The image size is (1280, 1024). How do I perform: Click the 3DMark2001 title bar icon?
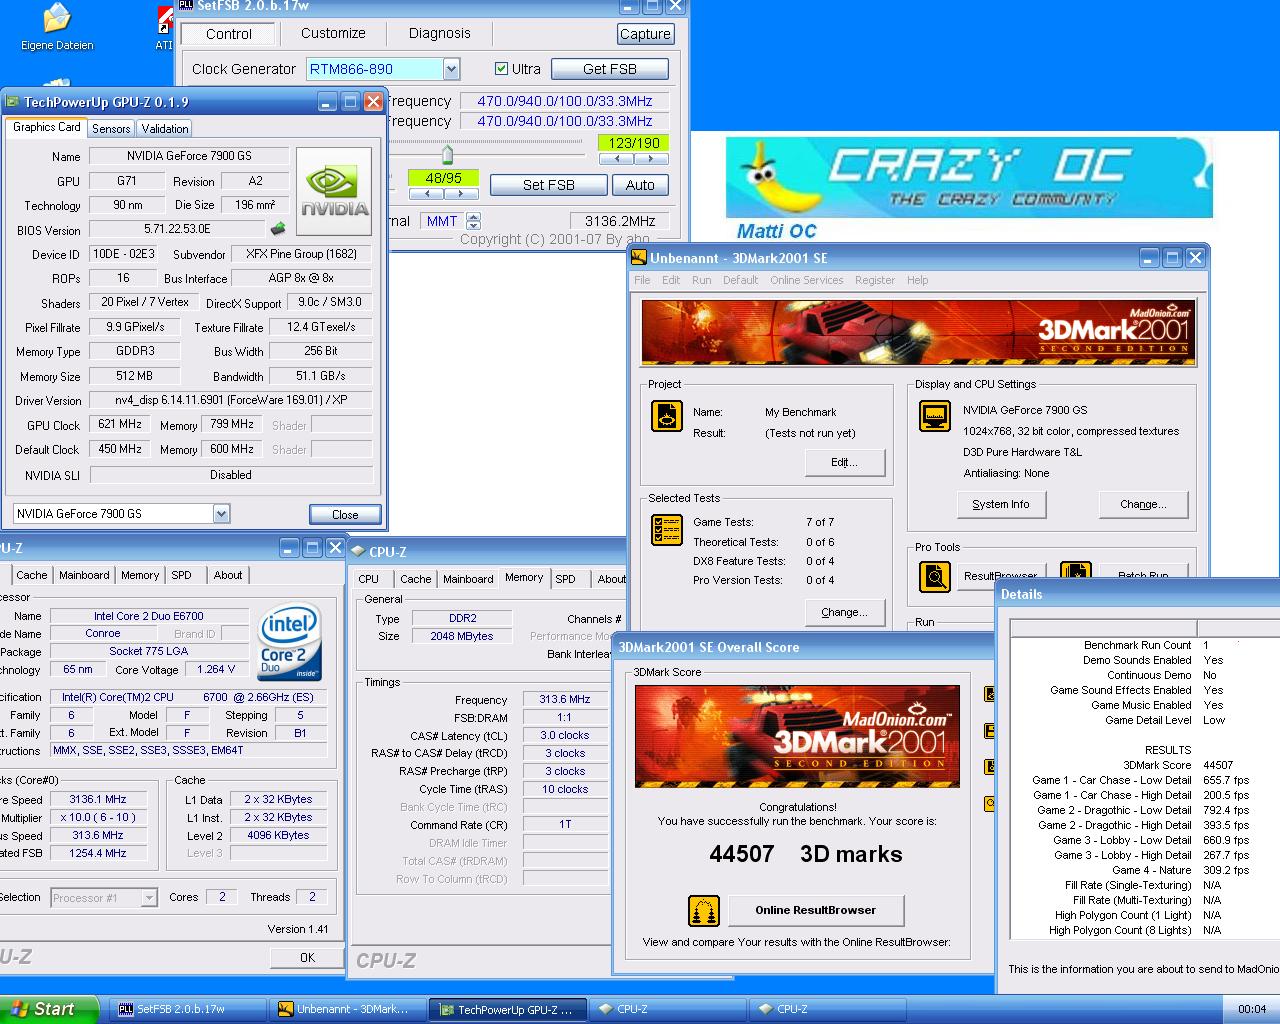click(638, 258)
